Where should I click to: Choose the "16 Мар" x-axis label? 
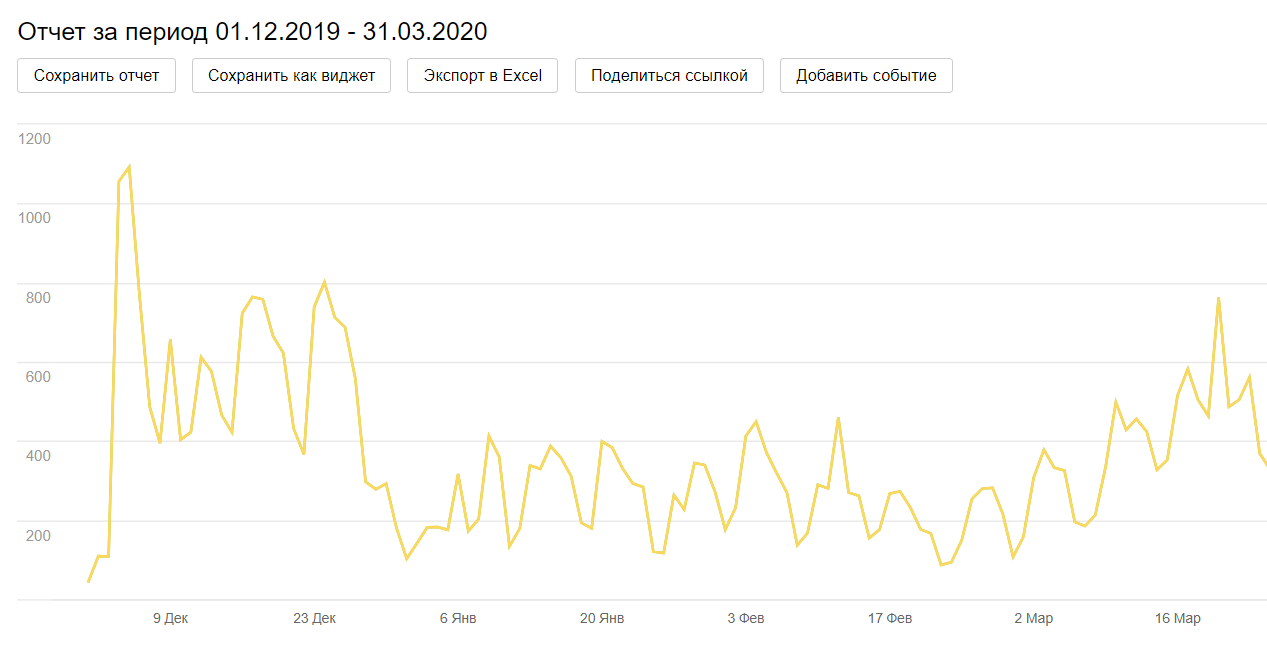coord(1178,619)
